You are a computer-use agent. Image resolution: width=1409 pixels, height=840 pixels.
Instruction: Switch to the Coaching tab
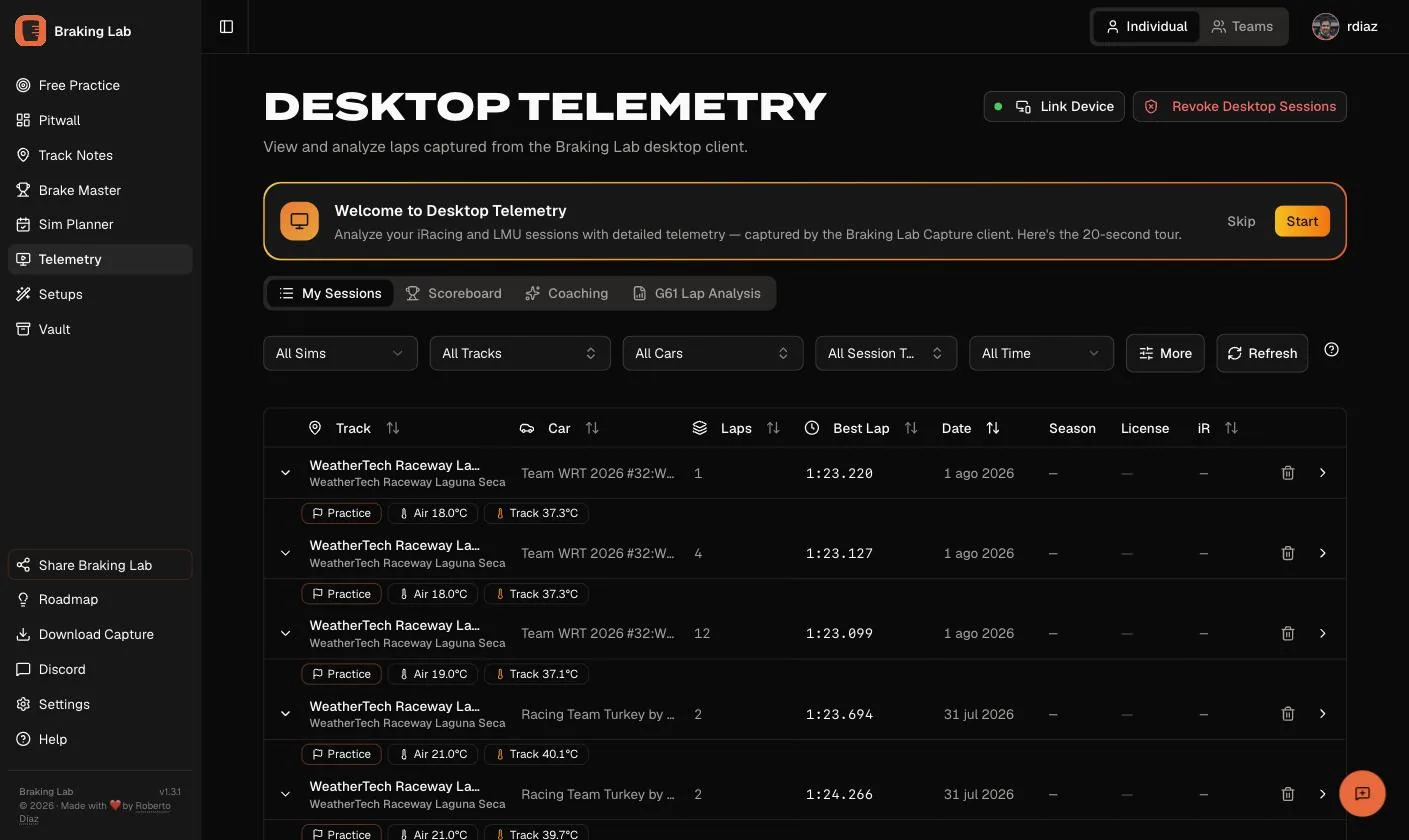click(x=566, y=293)
